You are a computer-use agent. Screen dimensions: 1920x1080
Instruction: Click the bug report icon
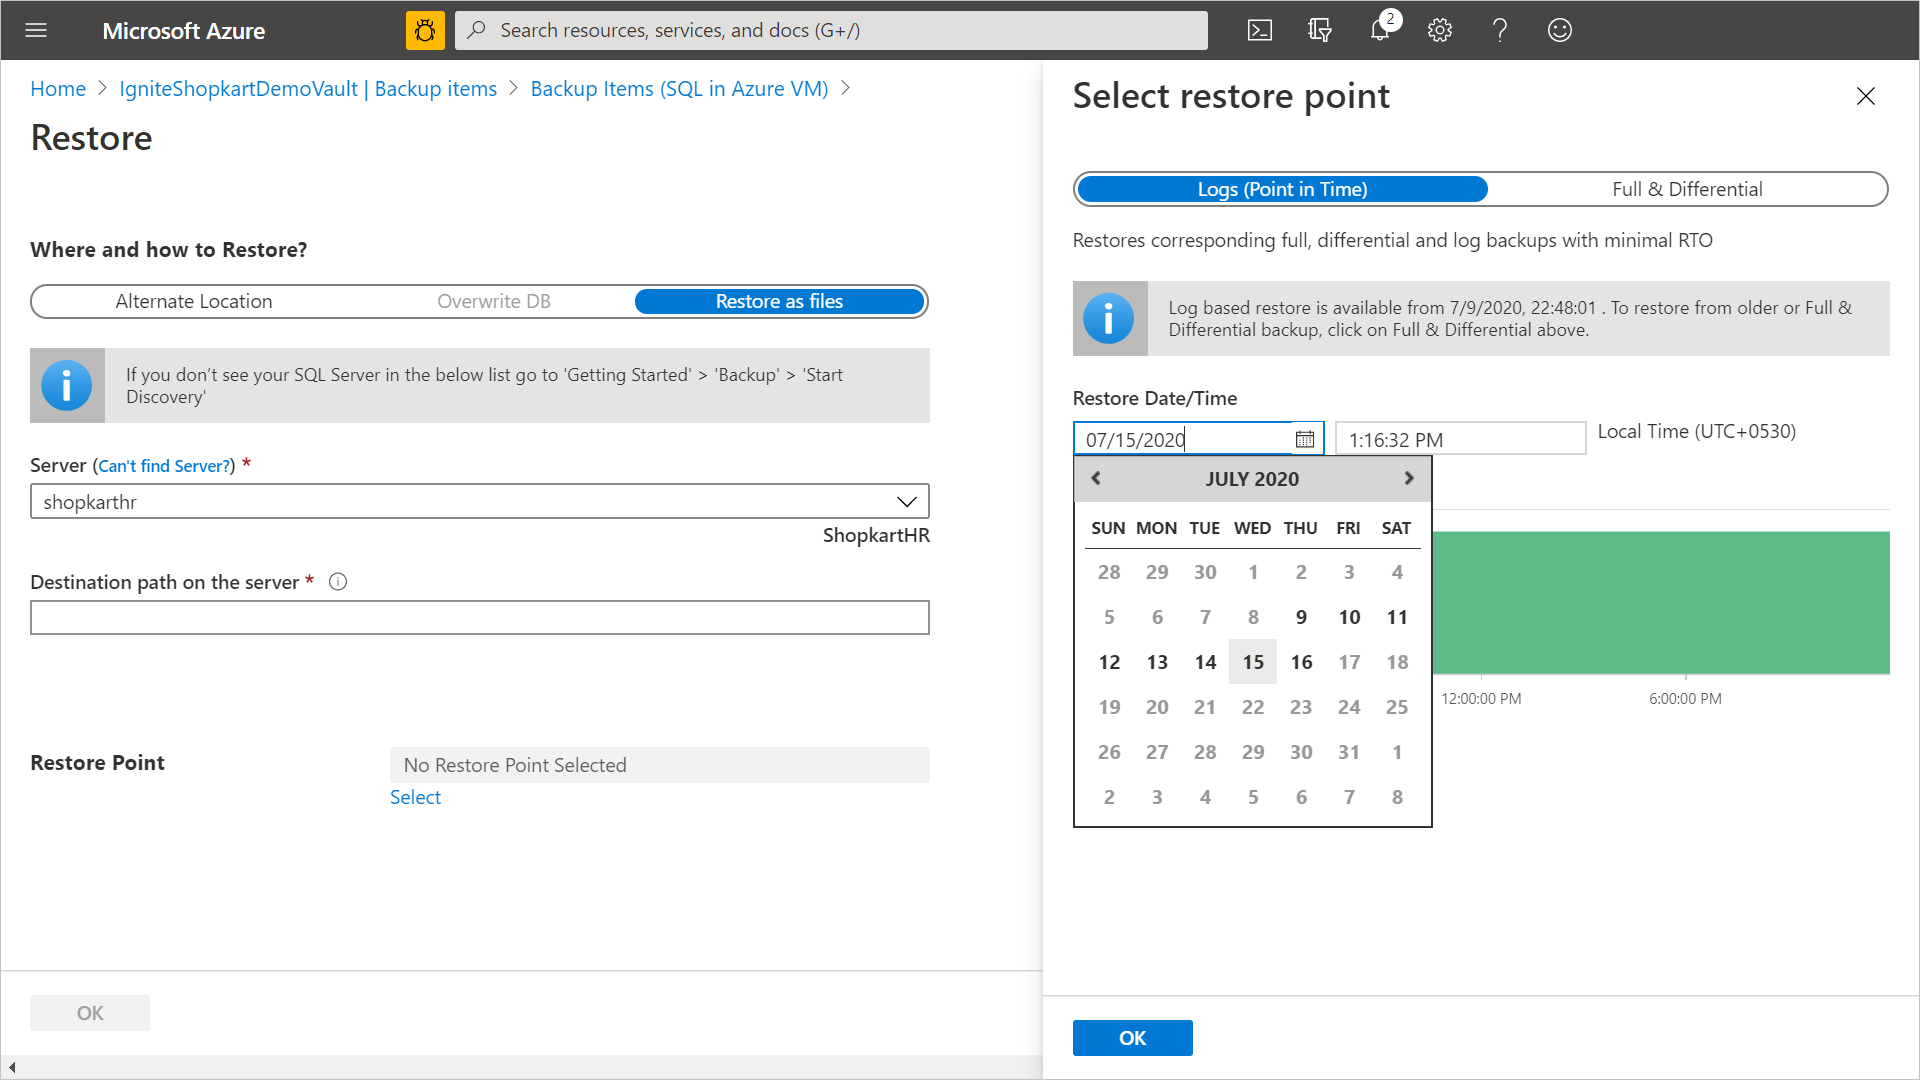click(x=425, y=30)
